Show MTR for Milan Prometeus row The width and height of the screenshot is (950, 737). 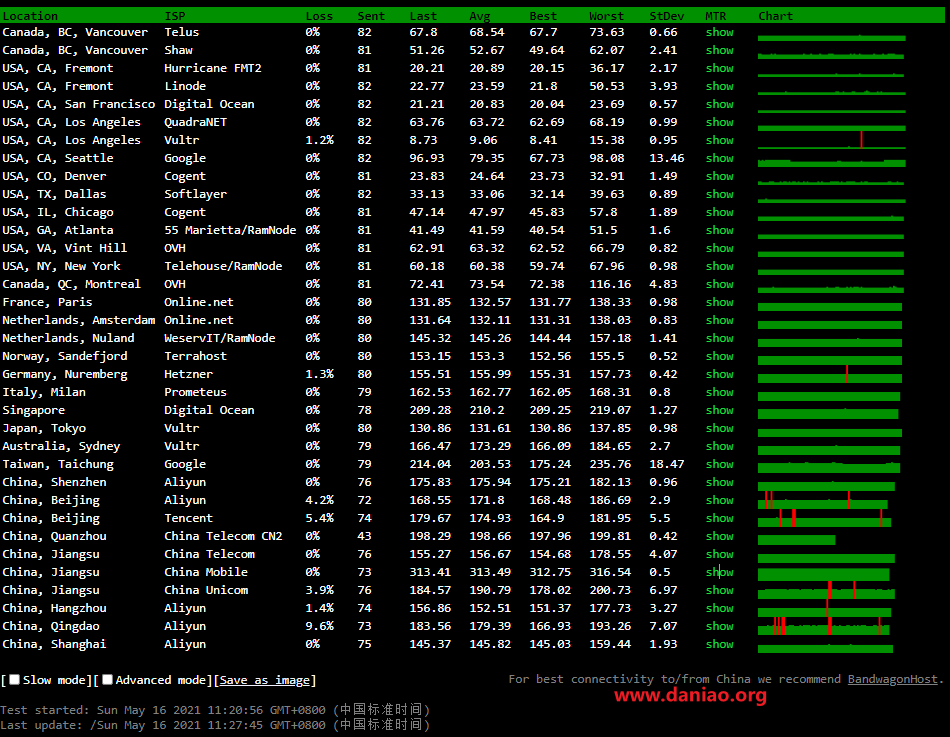point(720,392)
